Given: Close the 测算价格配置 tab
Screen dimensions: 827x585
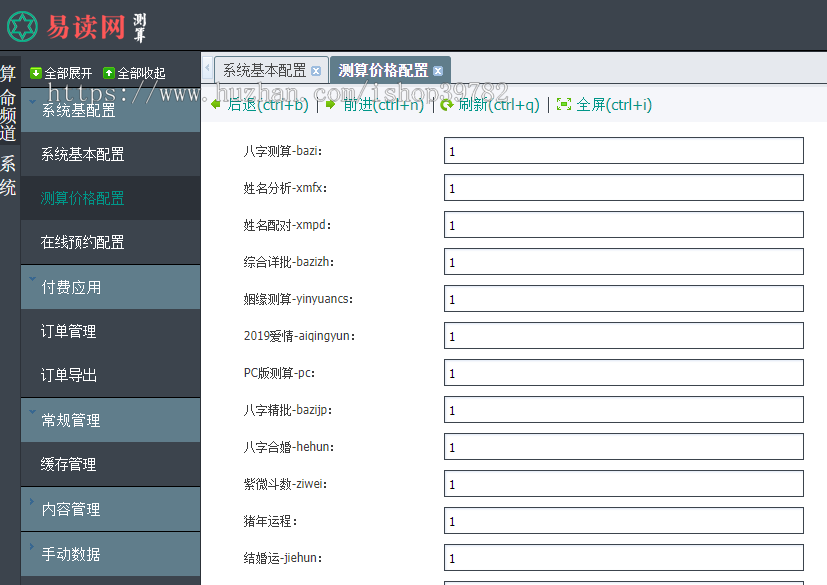Looking at the screenshot, I should coord(438,71).
